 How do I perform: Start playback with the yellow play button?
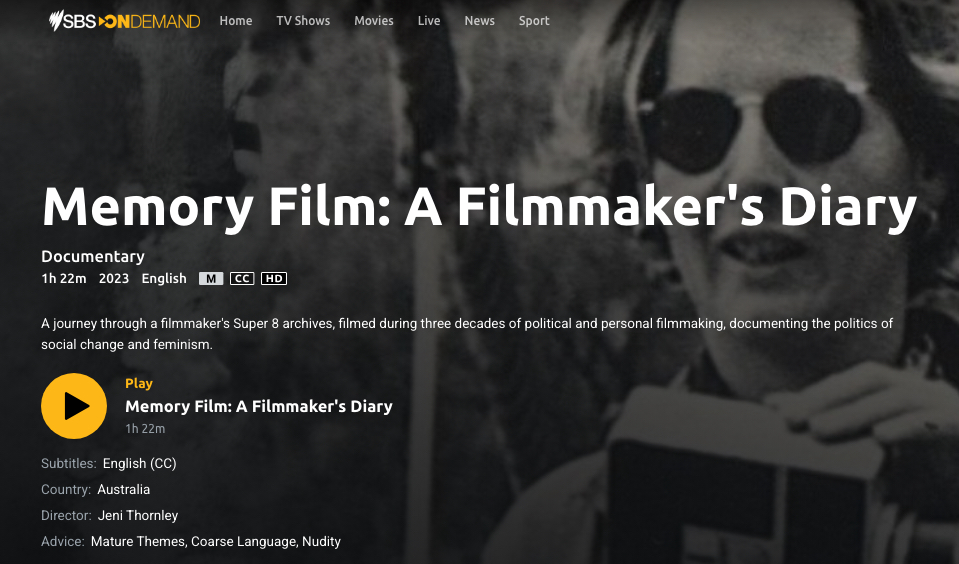click(74, 406)
